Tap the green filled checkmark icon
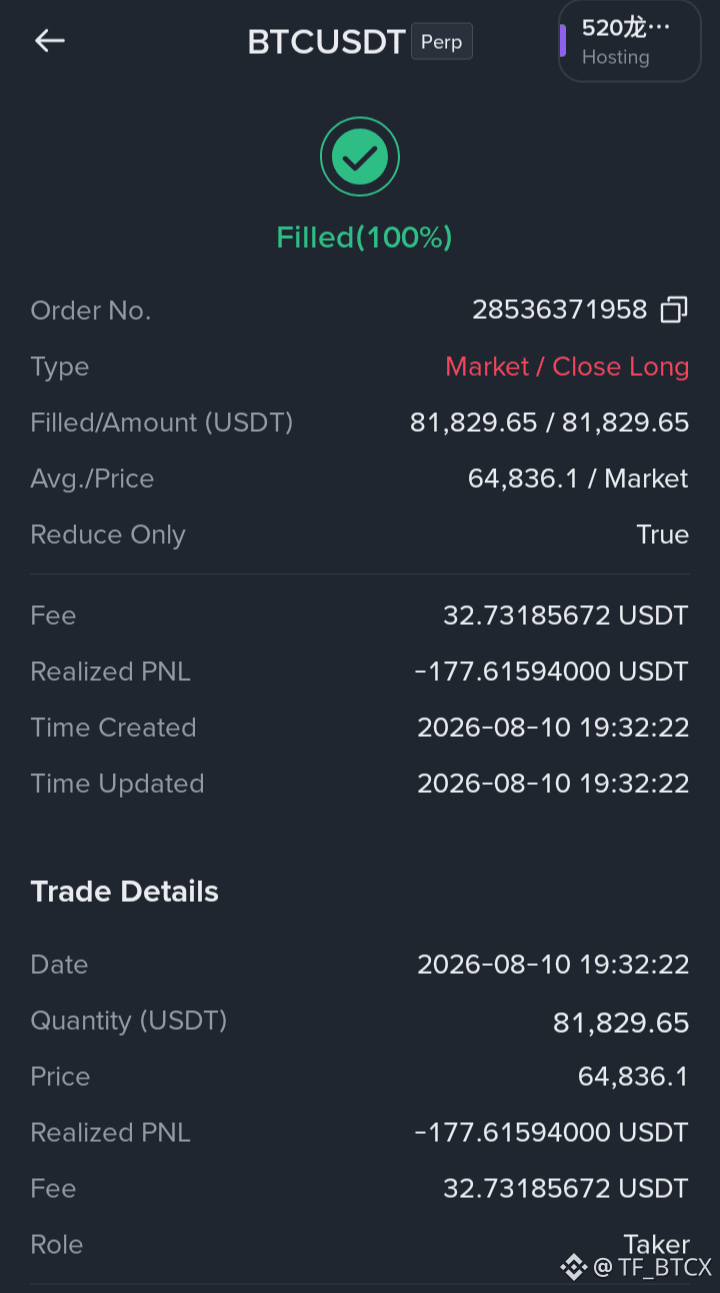 [x=360, y=157]
